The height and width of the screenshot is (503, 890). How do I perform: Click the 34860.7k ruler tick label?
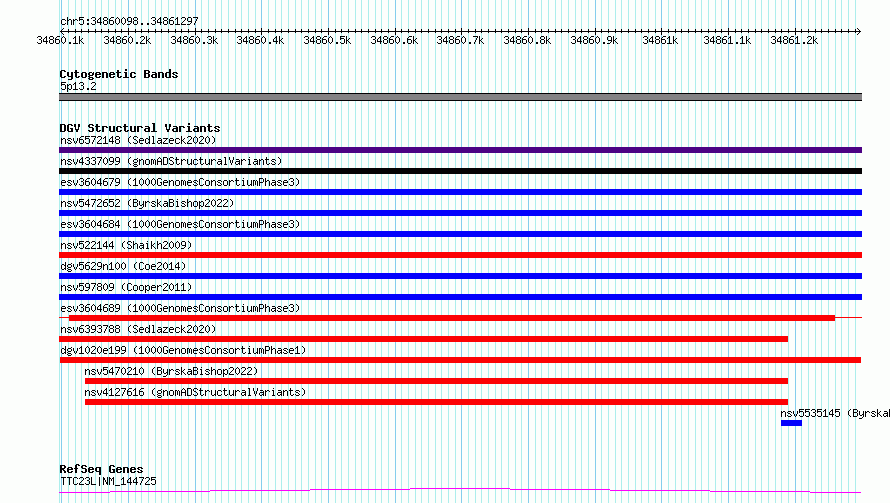click(x=460, y=40)
